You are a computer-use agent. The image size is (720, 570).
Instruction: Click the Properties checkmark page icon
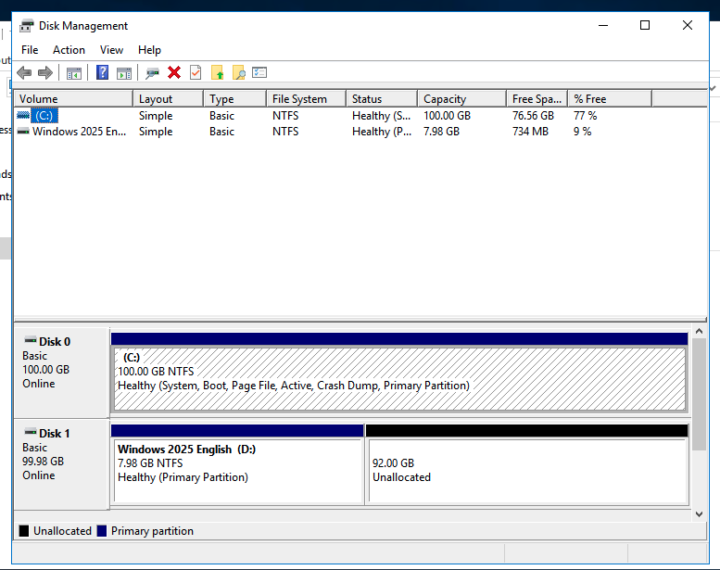click(195, 73)
